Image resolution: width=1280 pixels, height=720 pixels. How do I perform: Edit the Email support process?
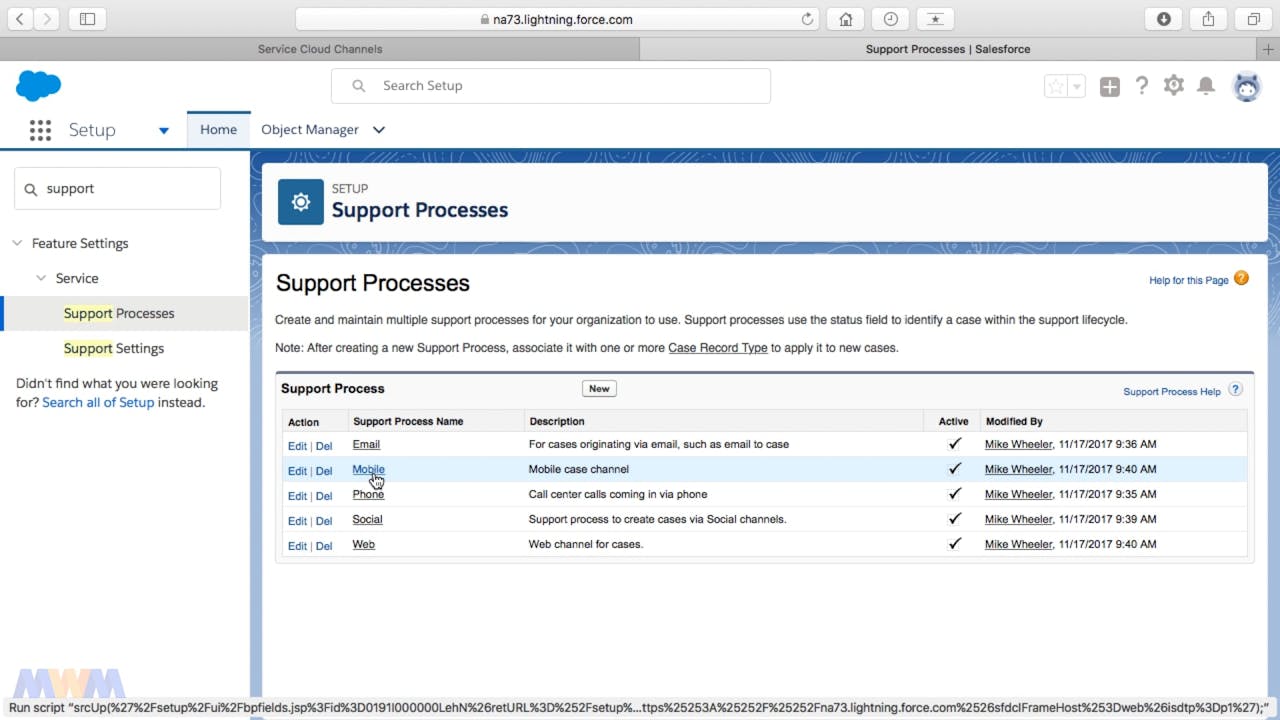(x=297, y=445)
